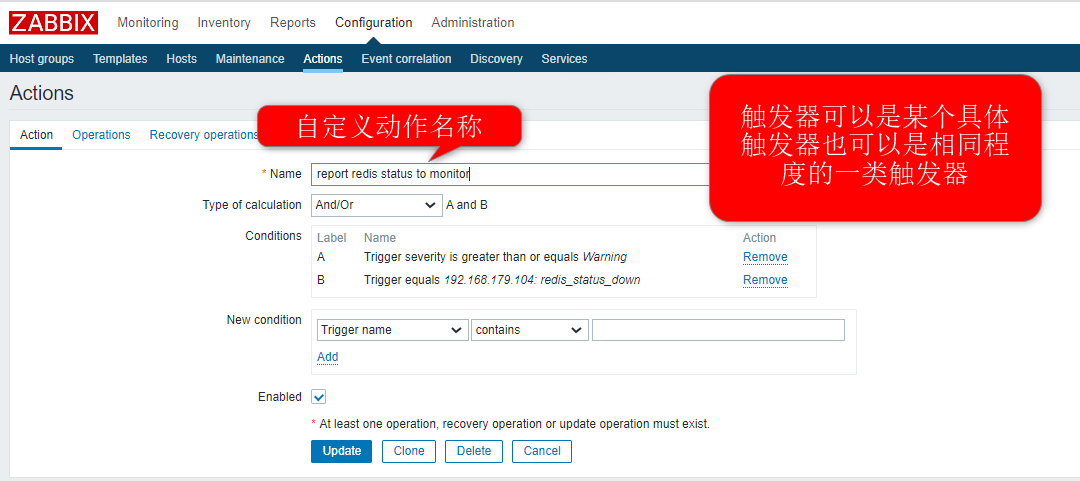
Task: Open the Monitoring menu
Action: pos(147,23)
